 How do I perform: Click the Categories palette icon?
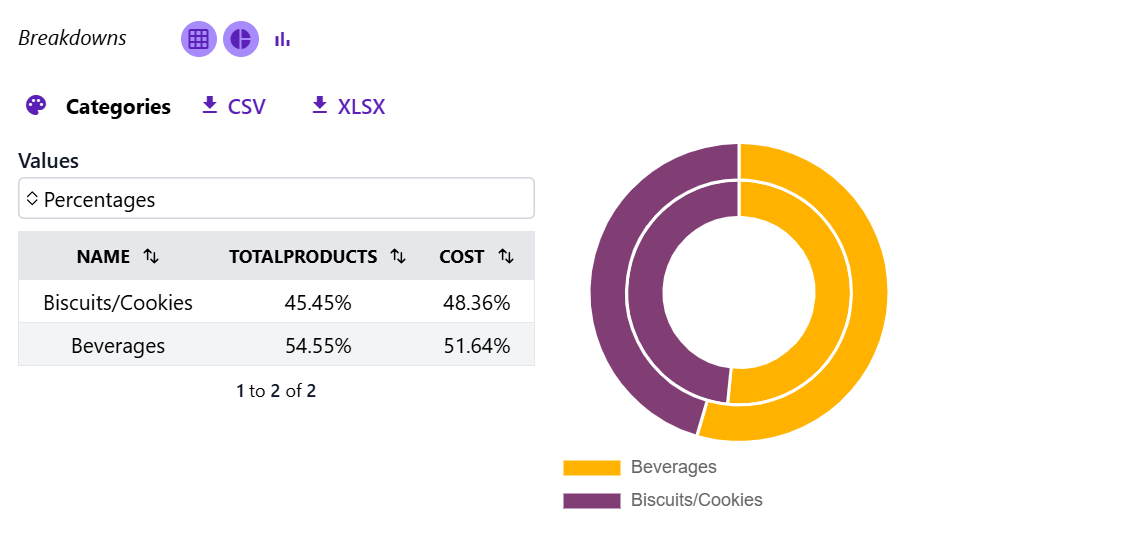(x=36, y=106)
